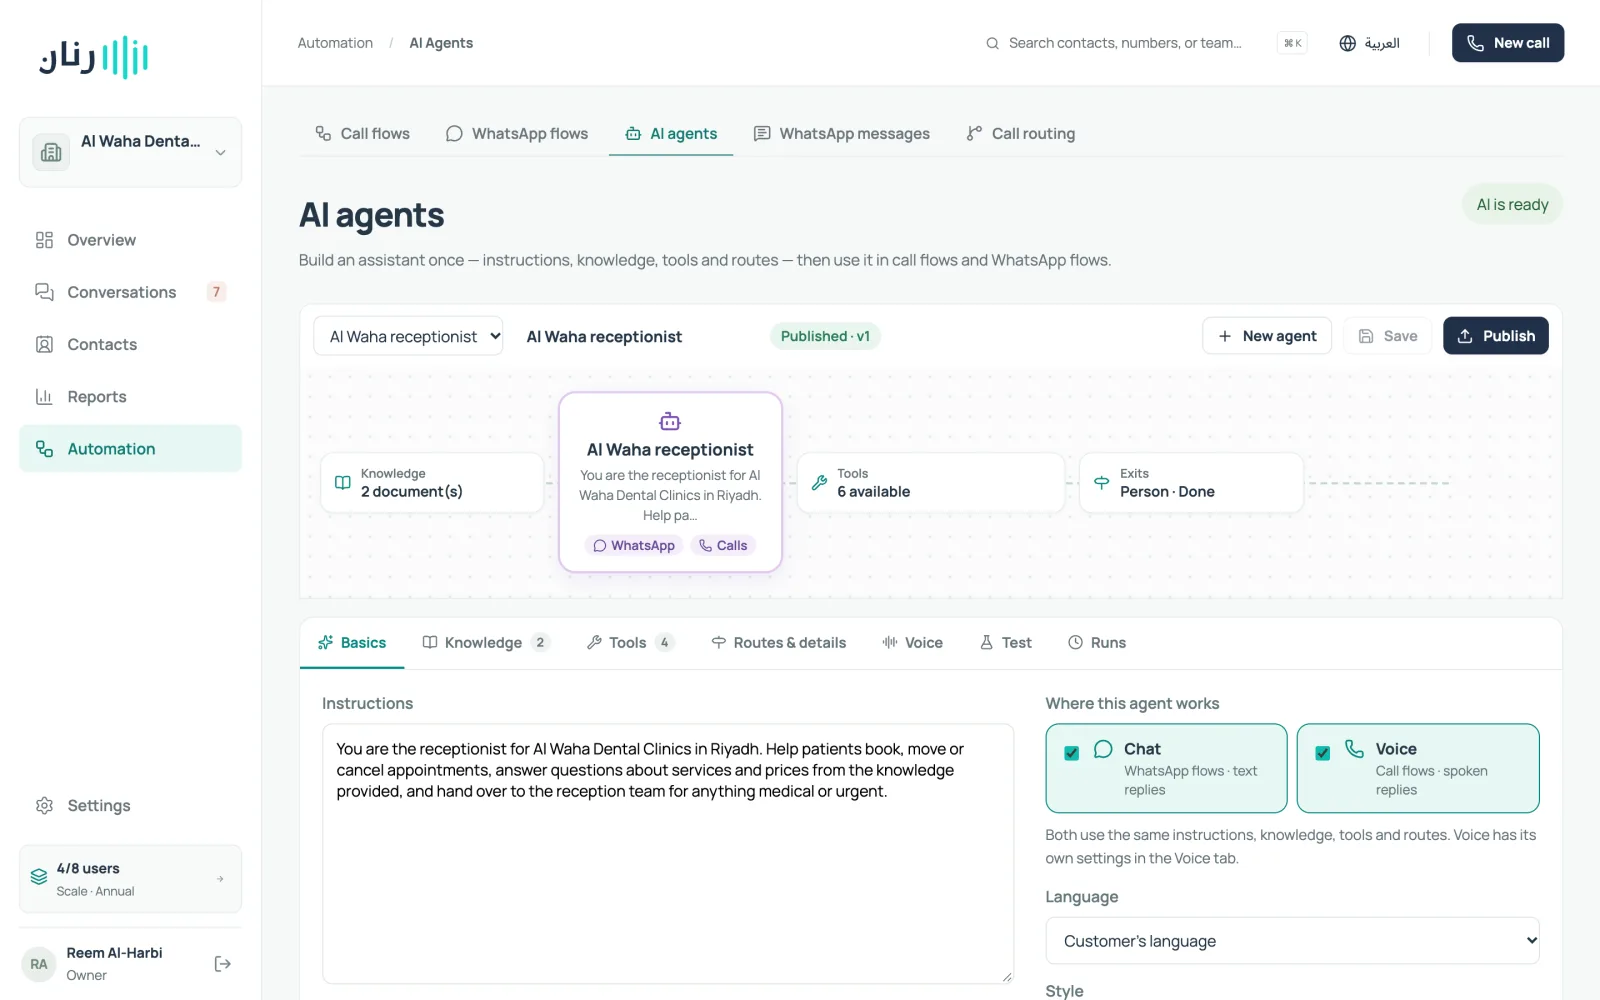Open the Tools 6 available node
This screenshot has width=1600, height=1000.
[x=930, y=483]
